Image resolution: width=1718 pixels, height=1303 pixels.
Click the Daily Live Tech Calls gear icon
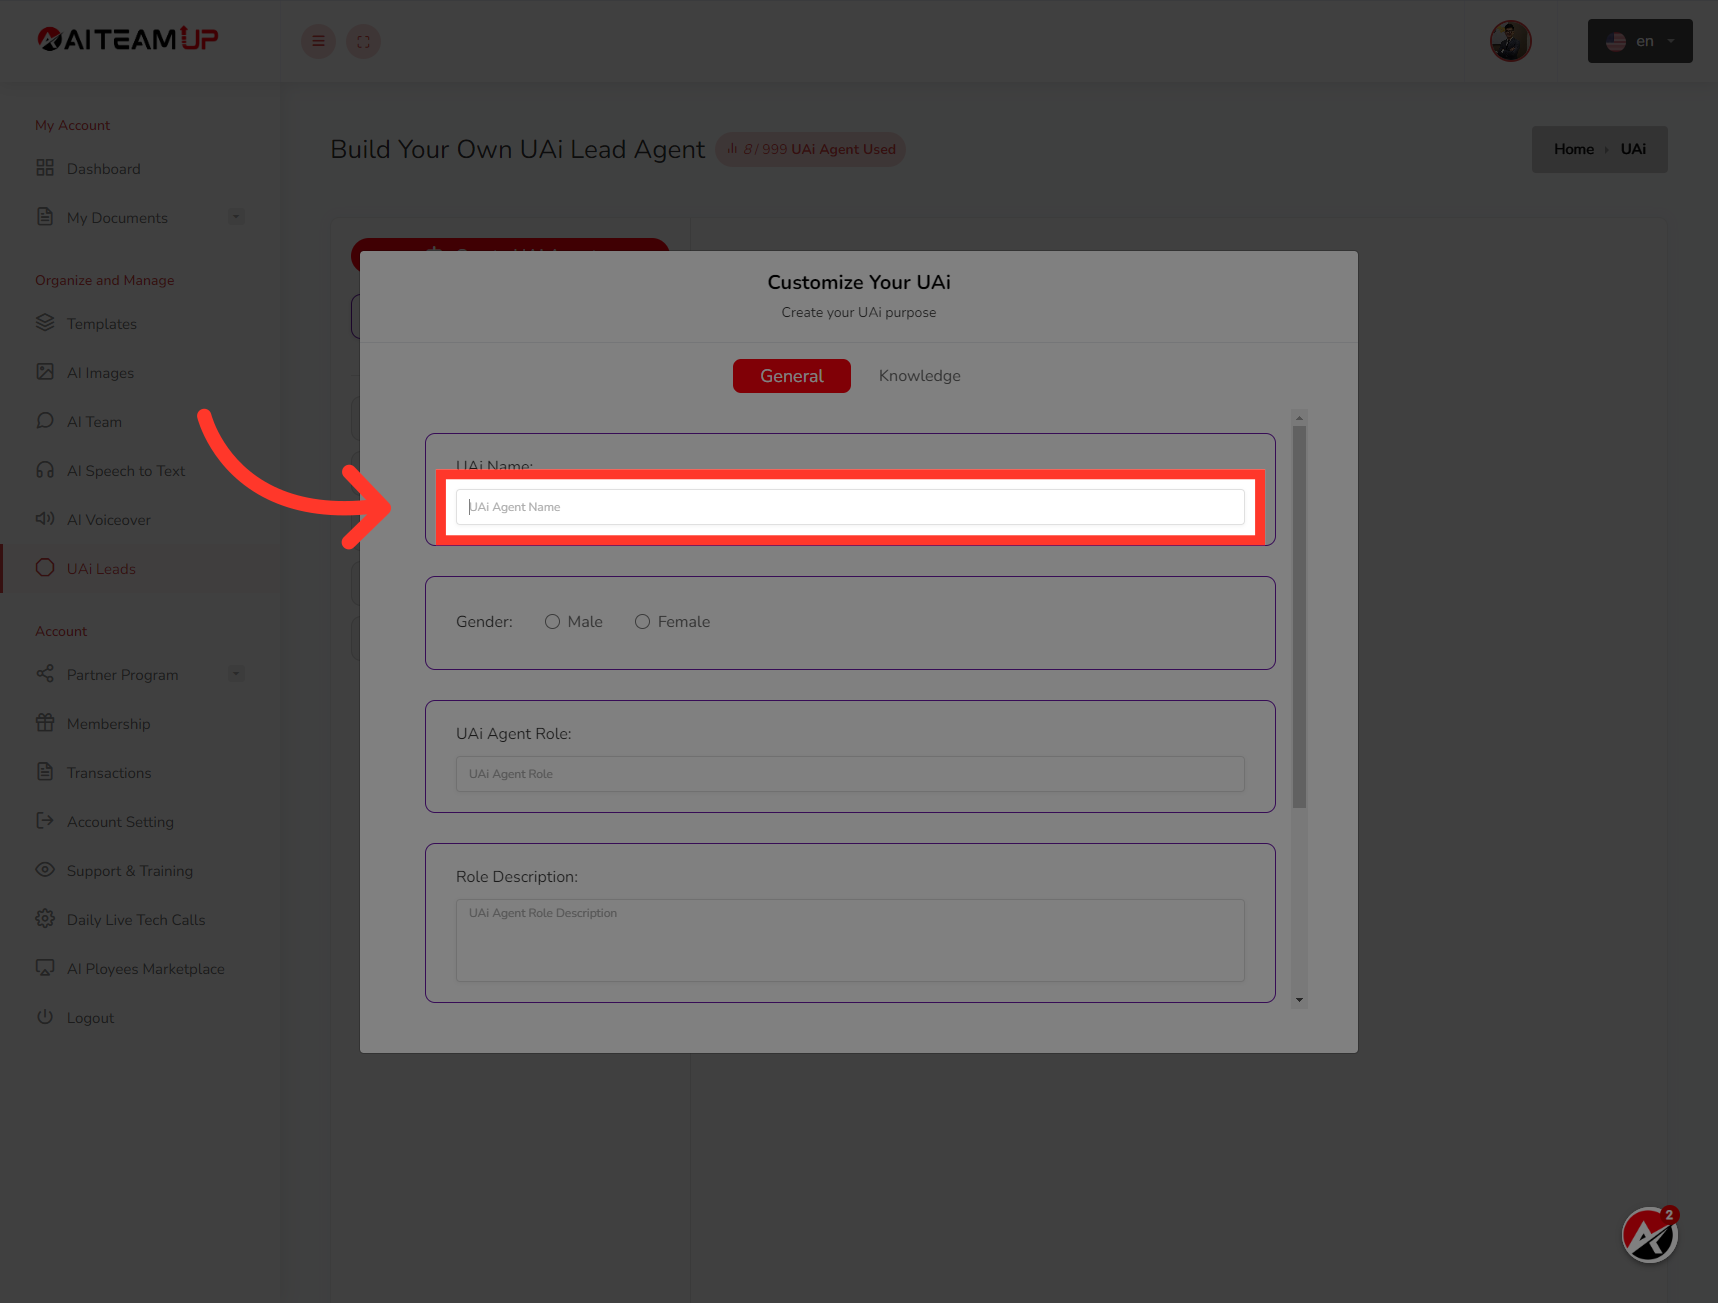[x=45, y=919]
